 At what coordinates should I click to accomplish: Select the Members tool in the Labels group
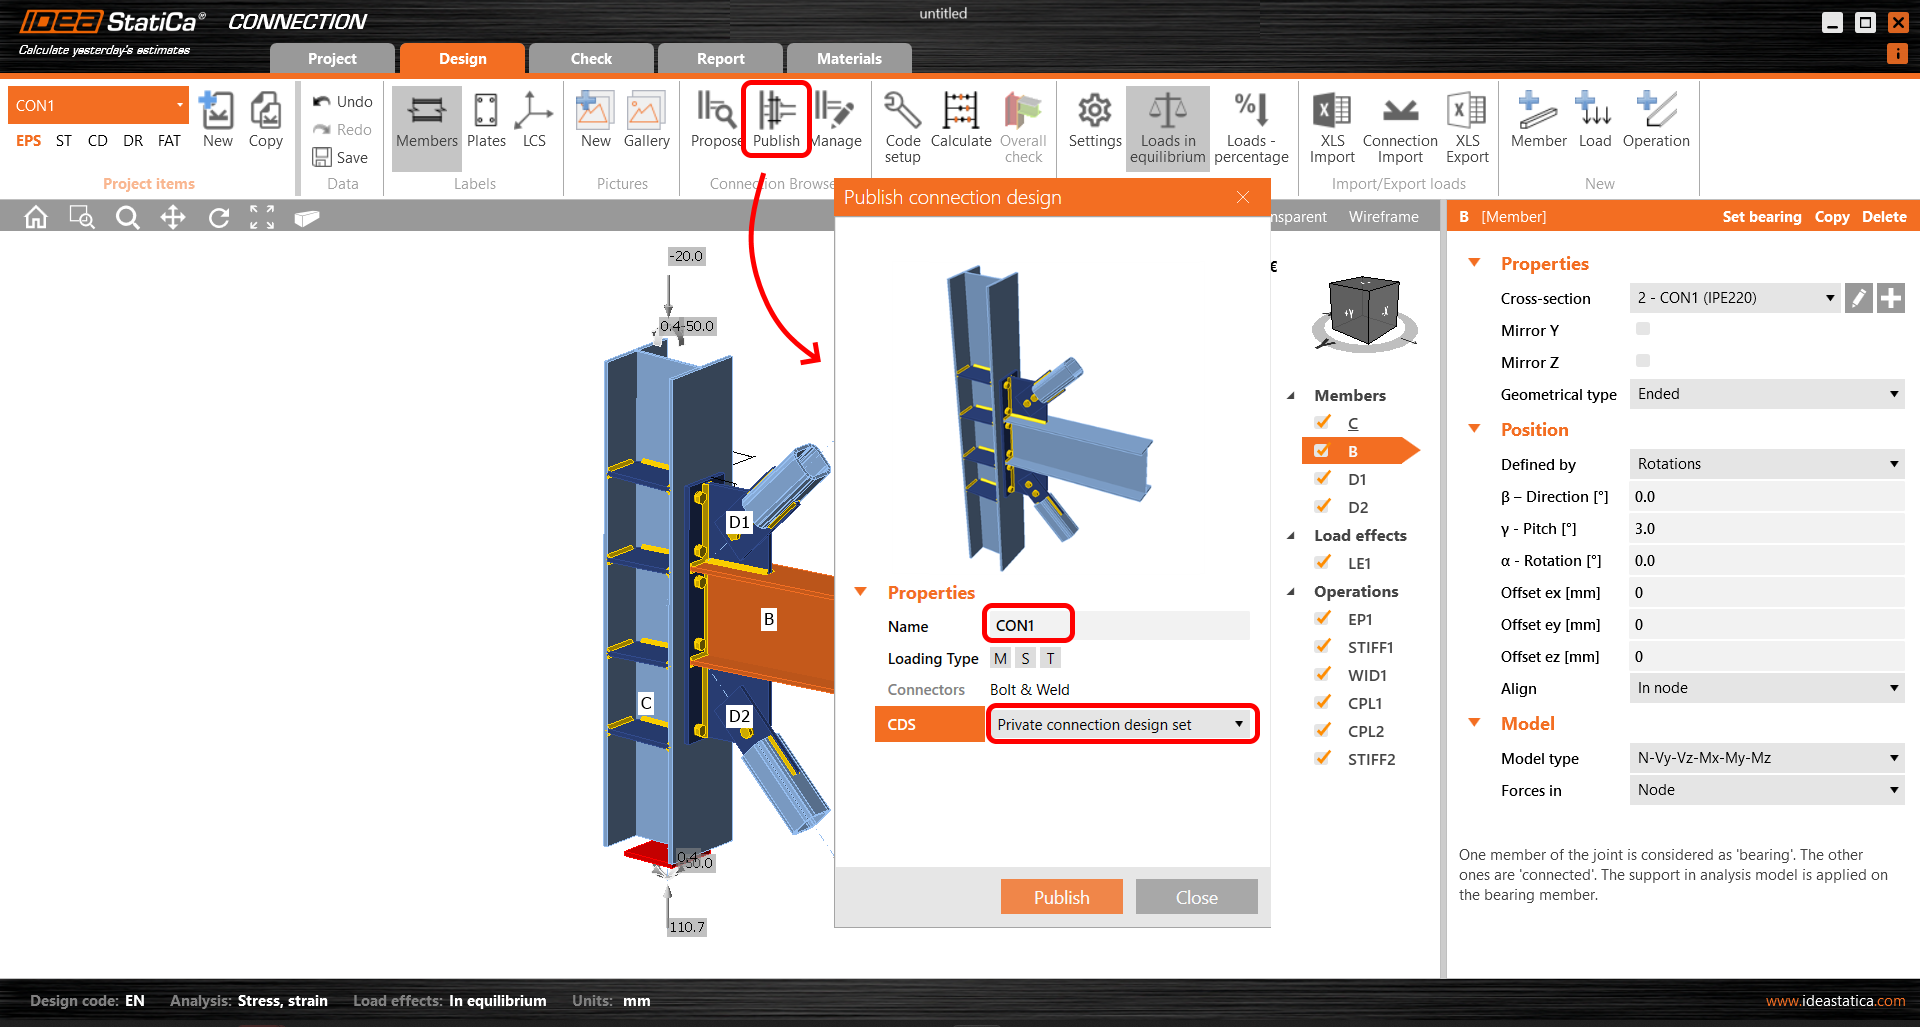pos(426,125)
